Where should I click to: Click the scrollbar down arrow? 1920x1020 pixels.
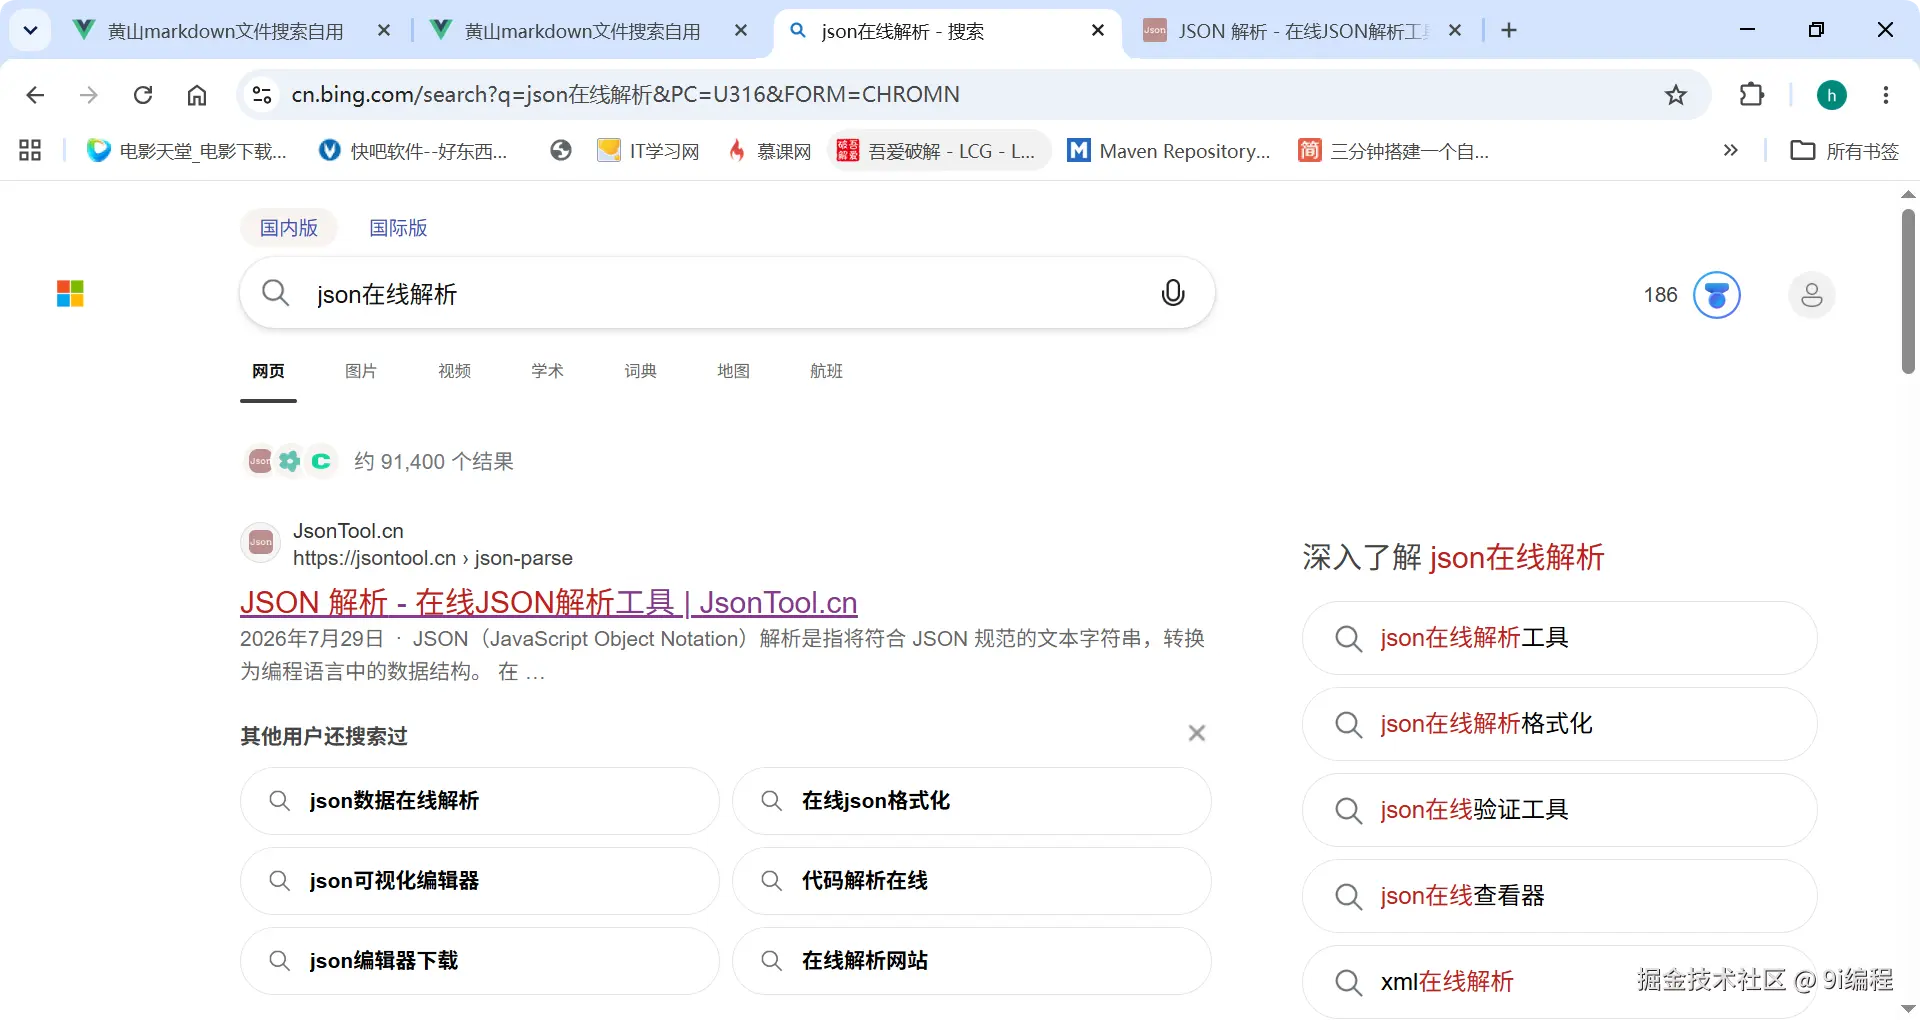click(1908, 1008)
